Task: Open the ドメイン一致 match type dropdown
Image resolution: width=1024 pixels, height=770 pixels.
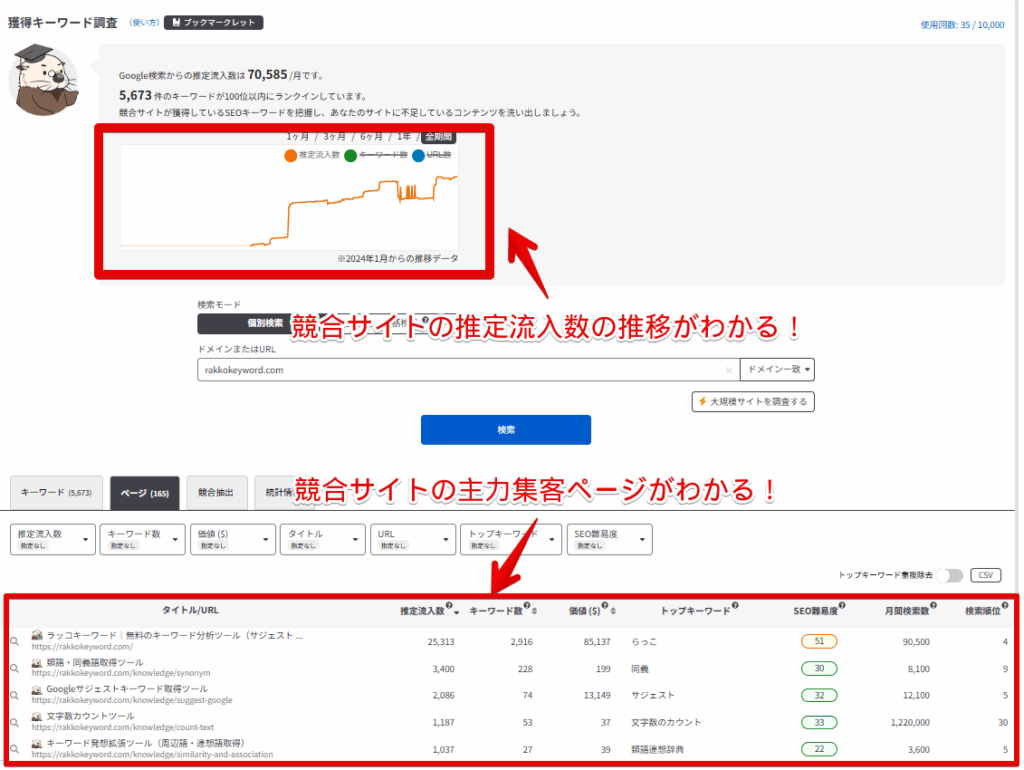Action: click(777, 370)
